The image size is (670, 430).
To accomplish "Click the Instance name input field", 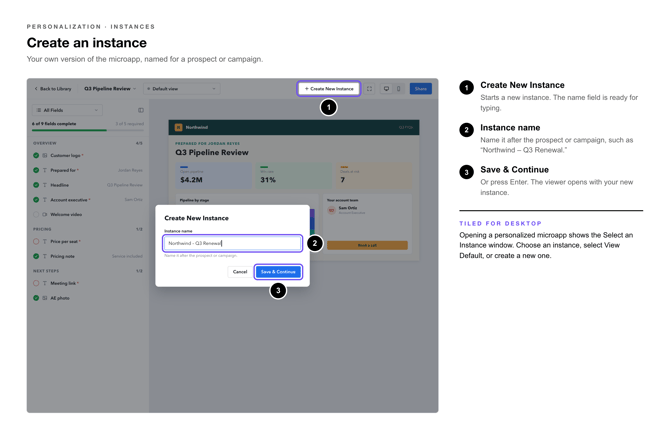I will coord(232,243).
